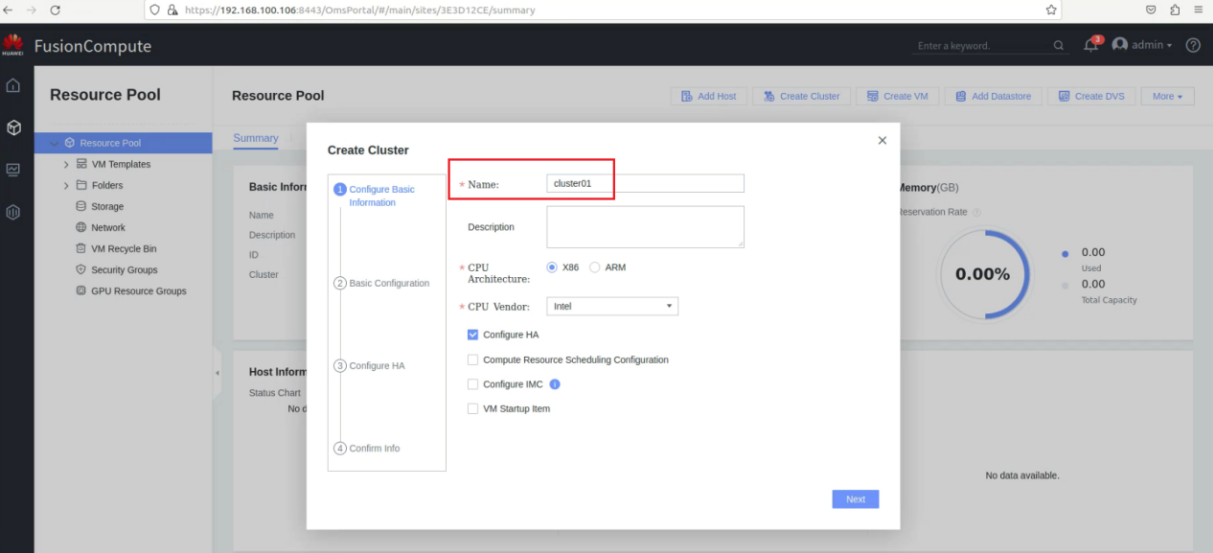Switch to the Summary tab
The width and height of the screenshot is (1213, 553).
256,138
